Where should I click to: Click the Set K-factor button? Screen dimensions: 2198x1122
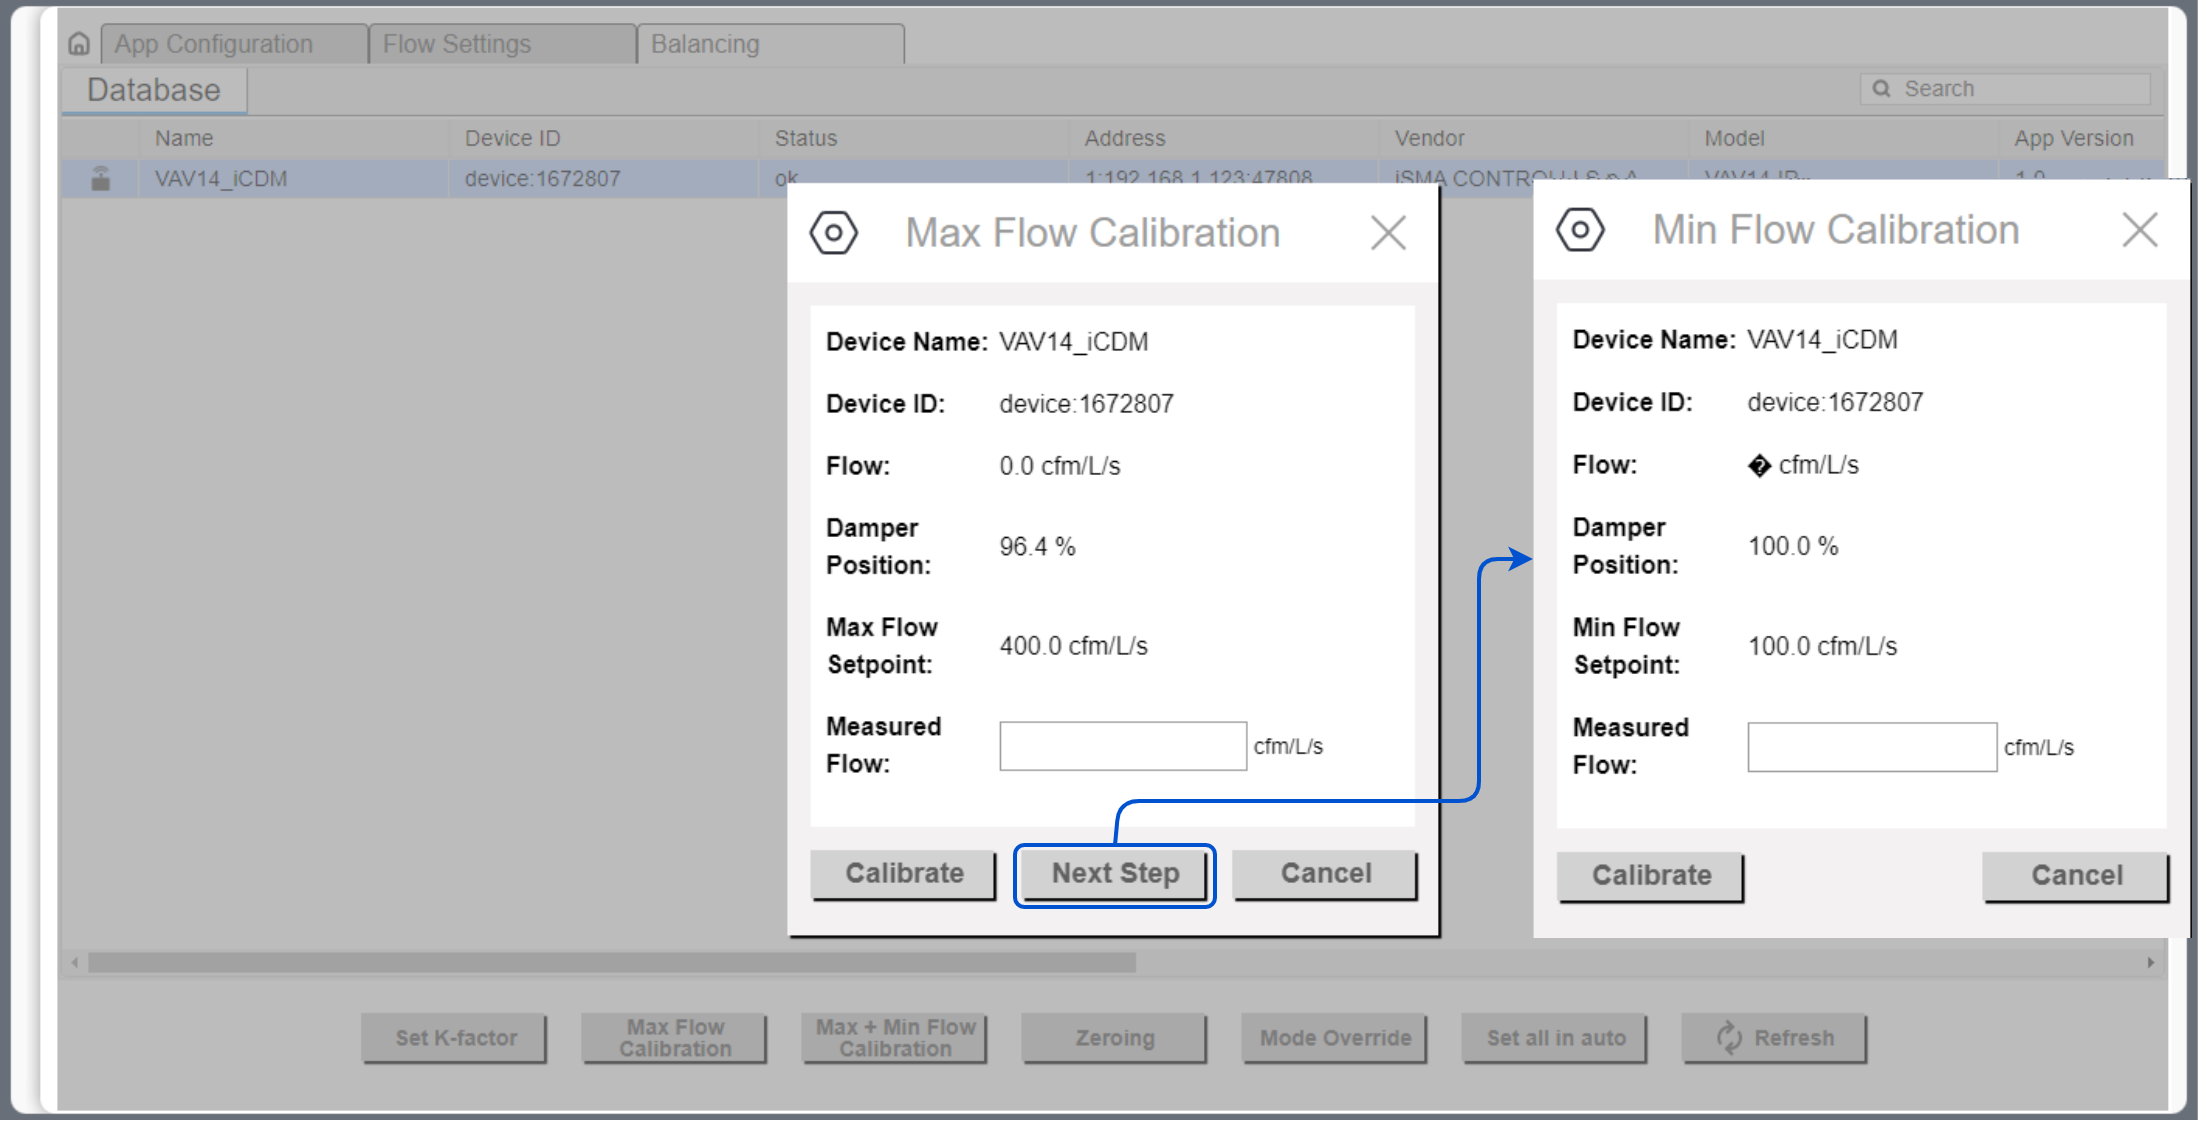pyautogui.click(x=455, y=1038)
